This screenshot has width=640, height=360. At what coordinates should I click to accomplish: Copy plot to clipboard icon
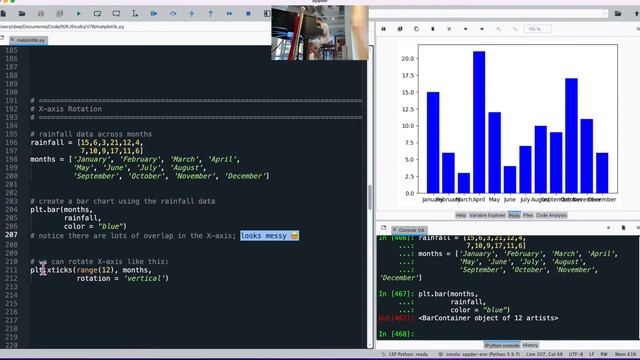coord(416,29)
